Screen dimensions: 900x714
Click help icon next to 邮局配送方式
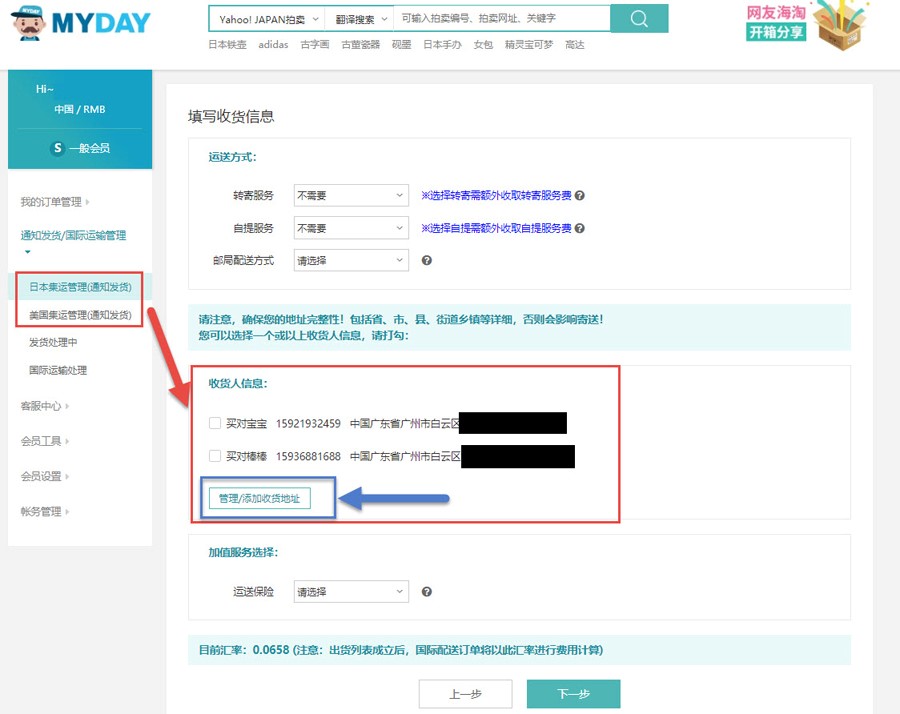pyautogui.click(x=427, y=260)
